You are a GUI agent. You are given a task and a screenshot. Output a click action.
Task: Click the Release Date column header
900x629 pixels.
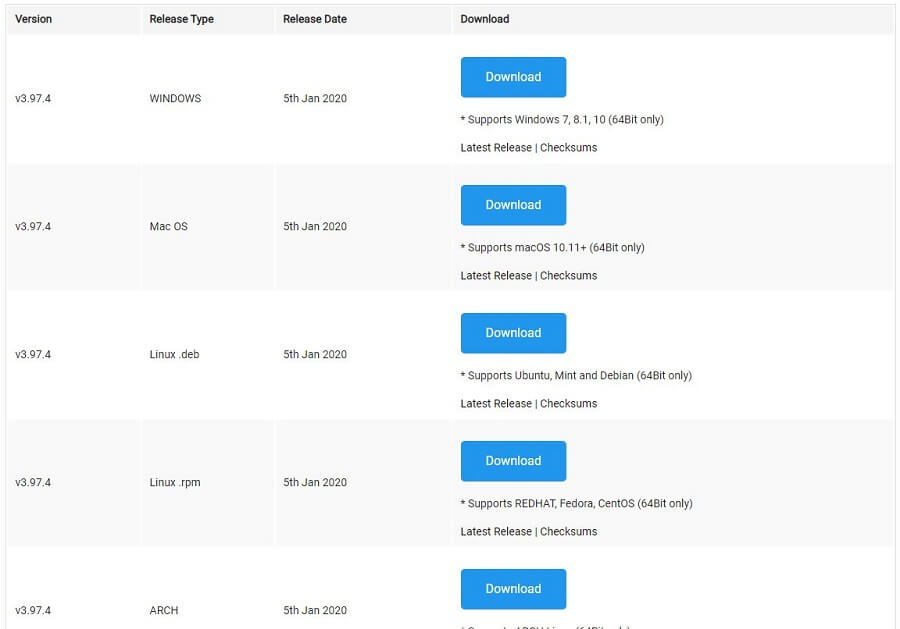pyautogui.click(x=315, y=19)
